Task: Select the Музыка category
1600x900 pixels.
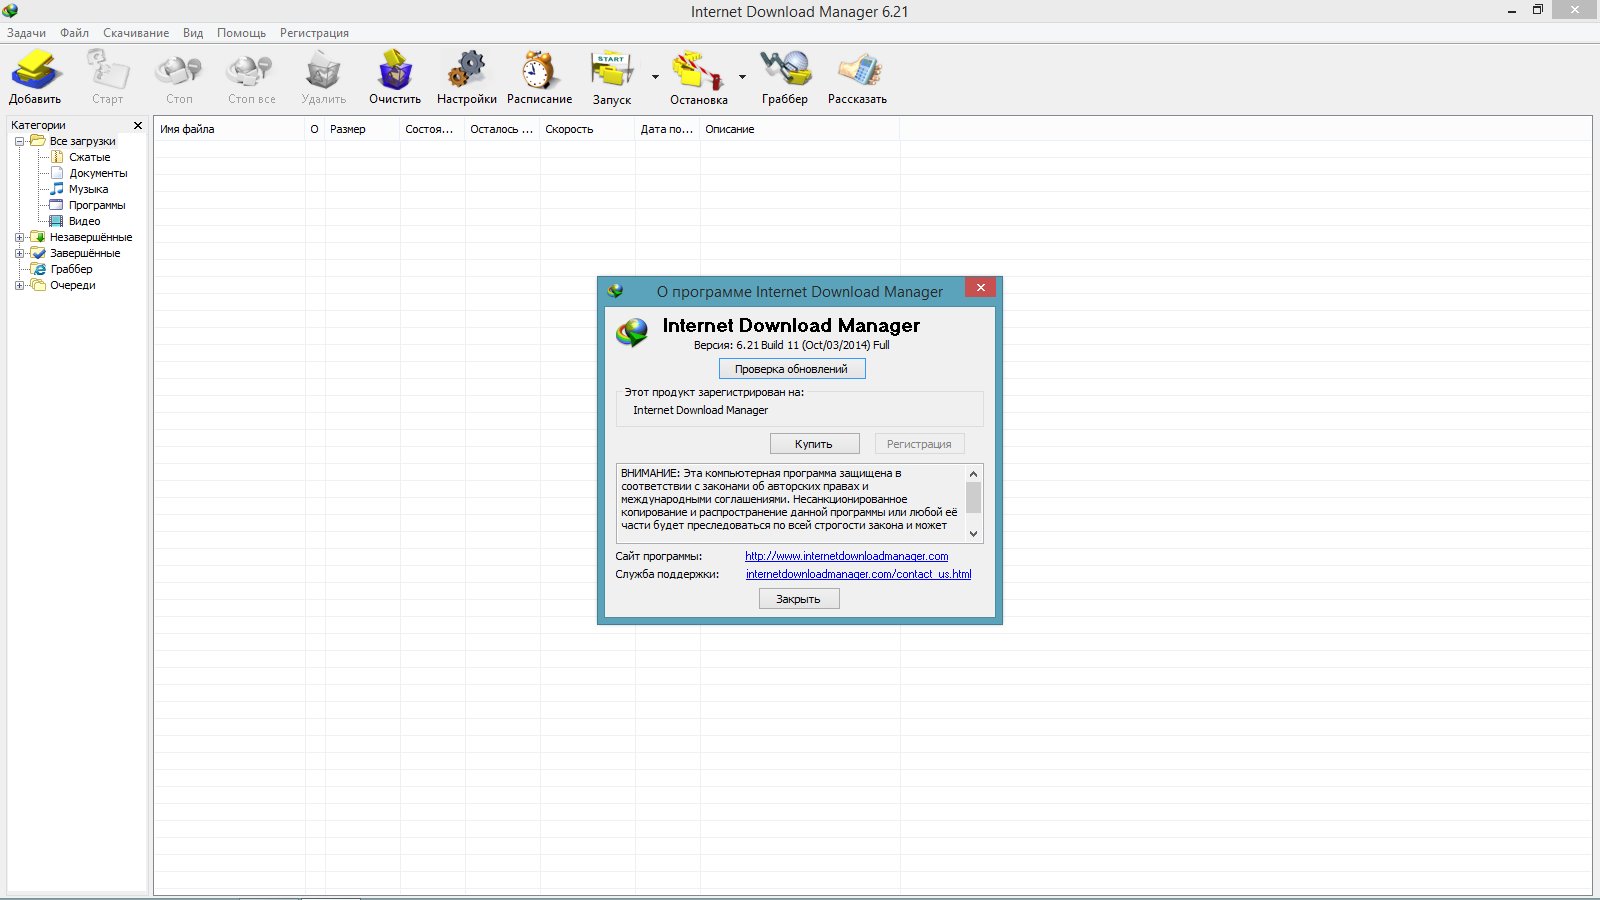Action: click(88, 189)
